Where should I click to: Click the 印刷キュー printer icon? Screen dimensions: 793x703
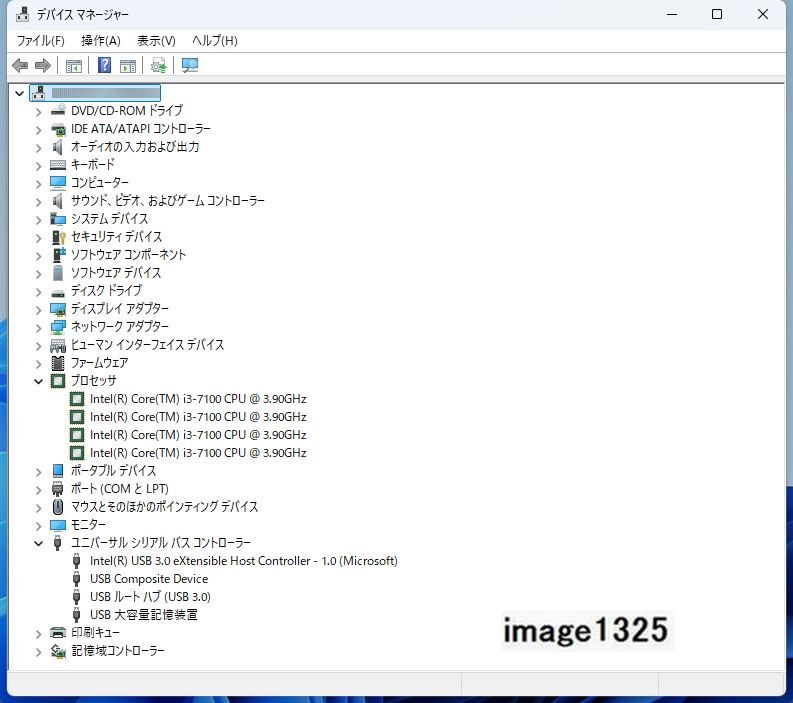click(x=58, y=633)
